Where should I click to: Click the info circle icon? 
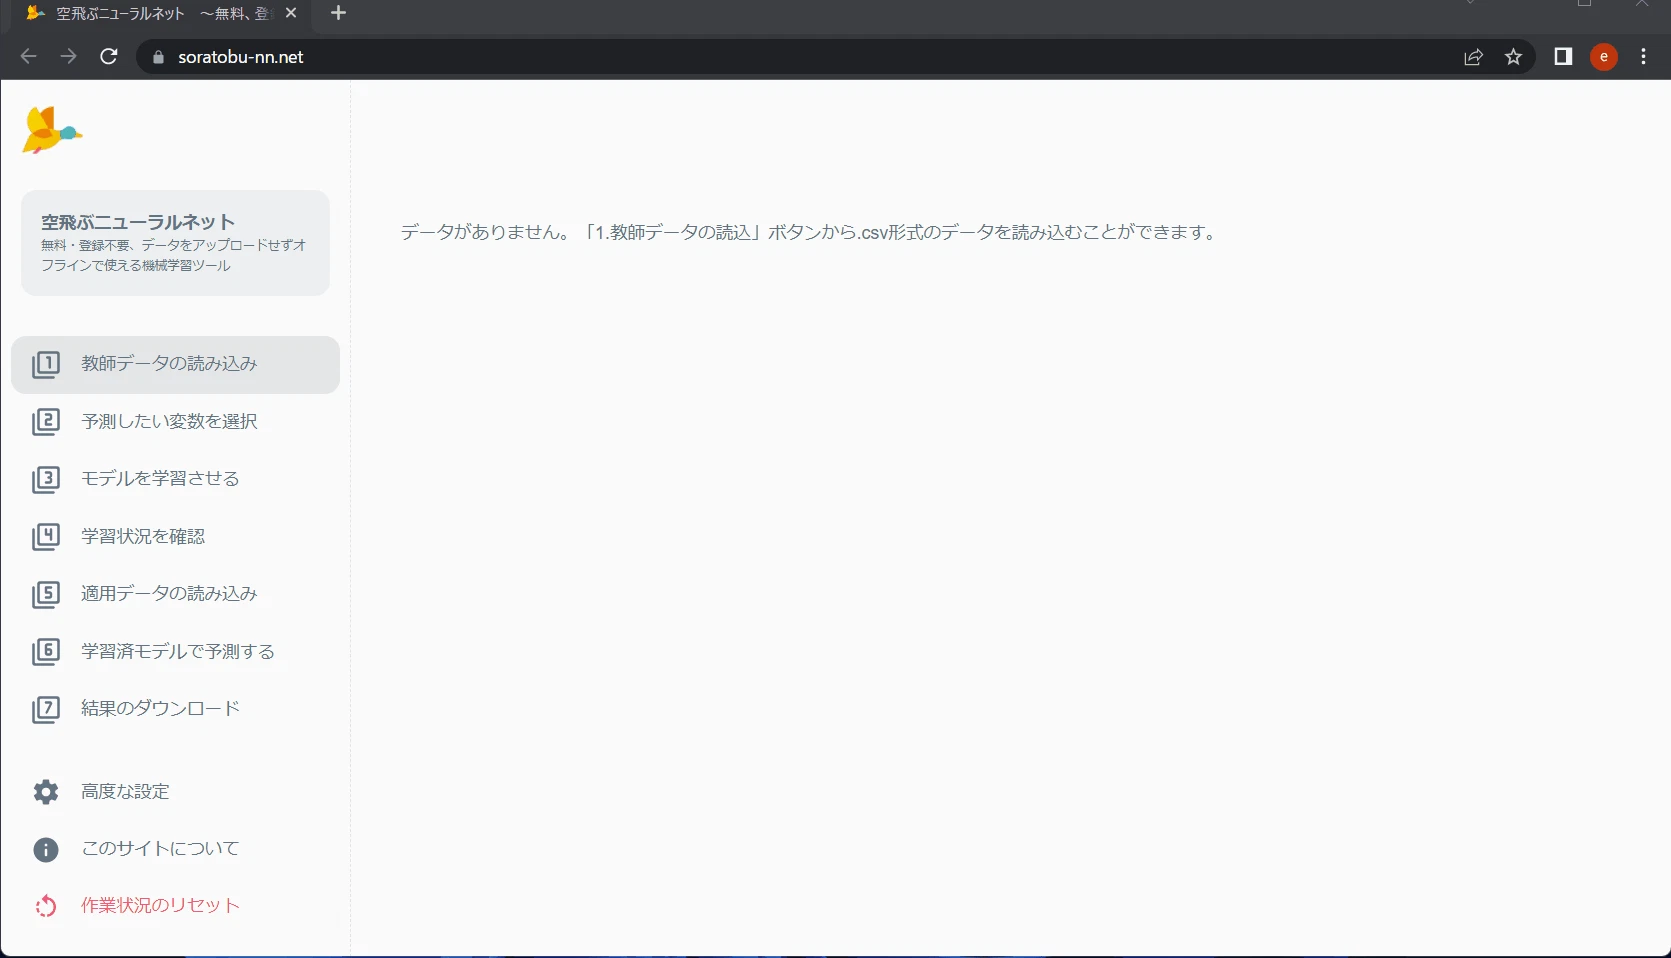pos(46,849)
